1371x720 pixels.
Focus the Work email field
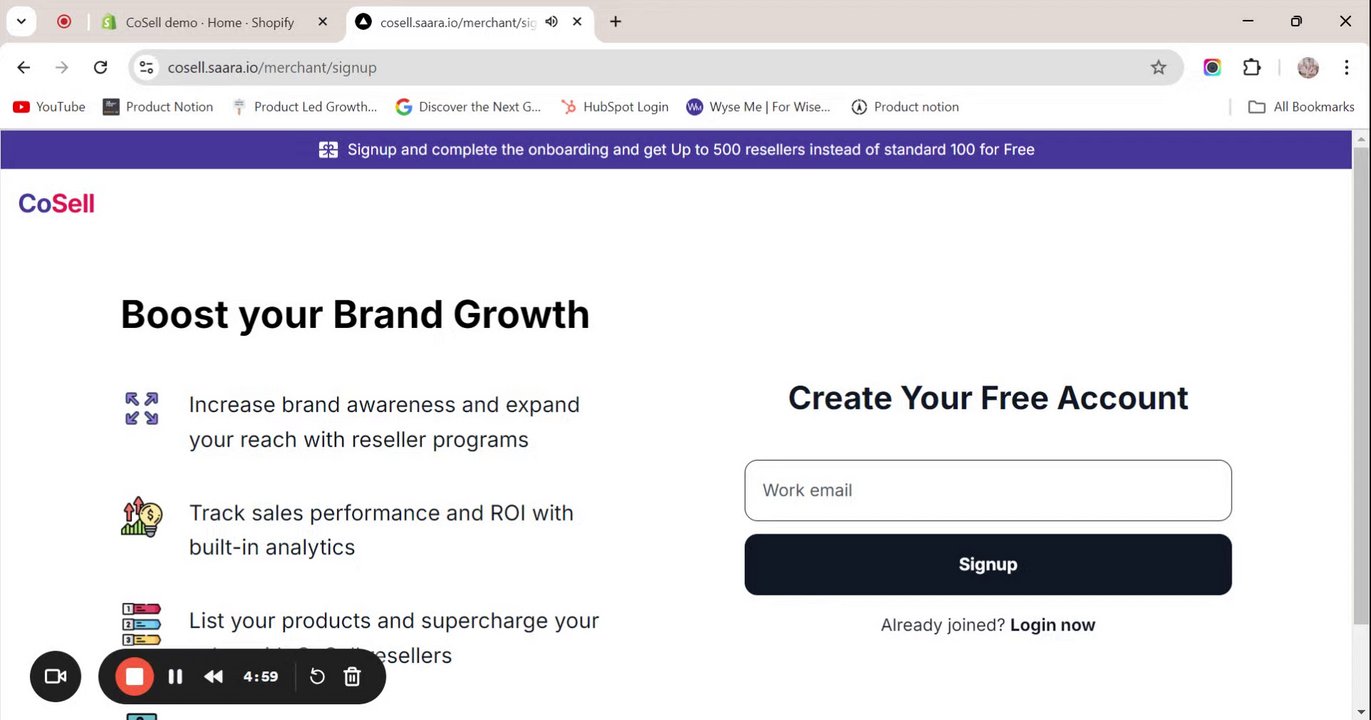[987, 490]
